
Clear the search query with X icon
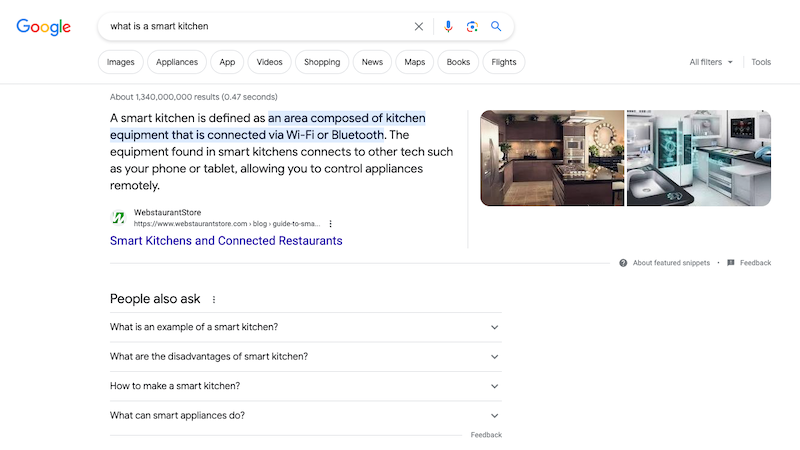pos(419,27)
